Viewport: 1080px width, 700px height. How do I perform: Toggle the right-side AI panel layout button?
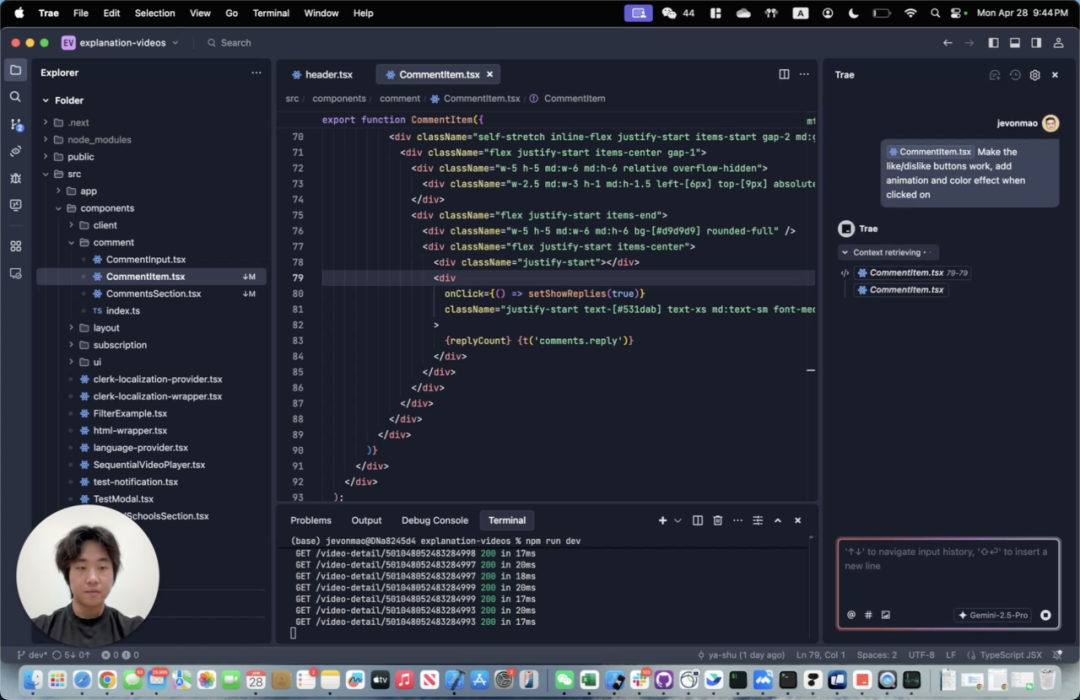pos(1036,43)
